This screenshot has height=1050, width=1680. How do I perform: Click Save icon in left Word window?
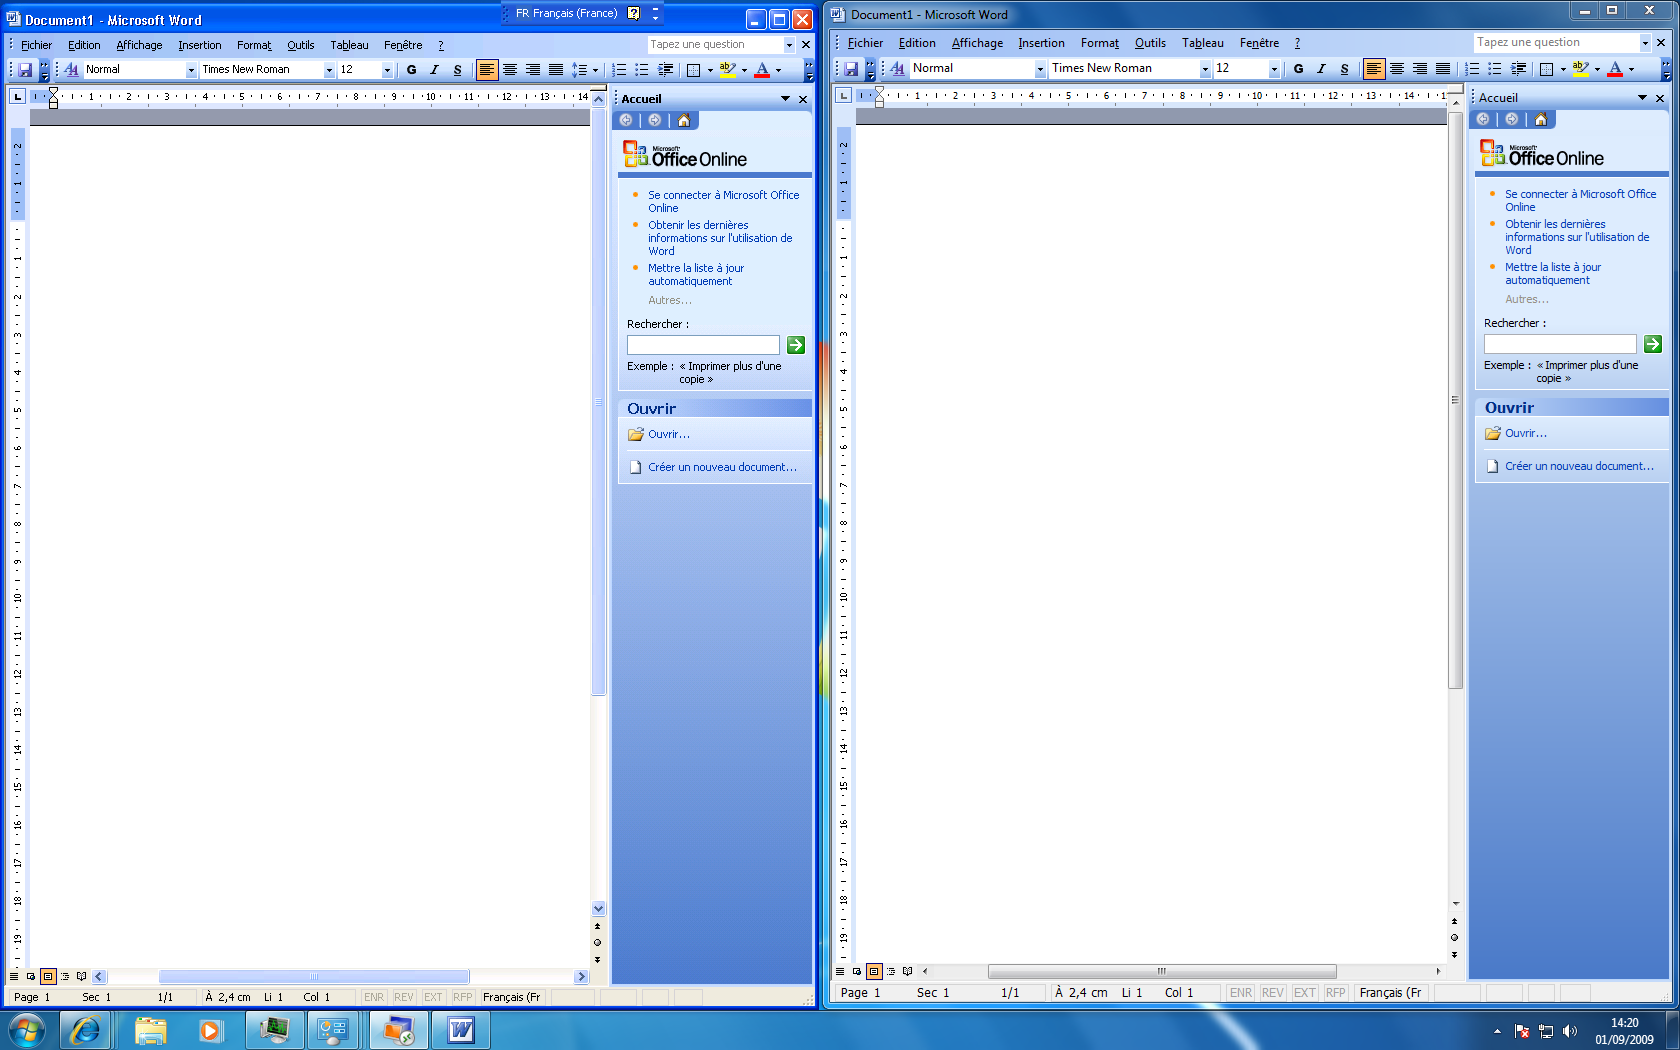[26, 70]
